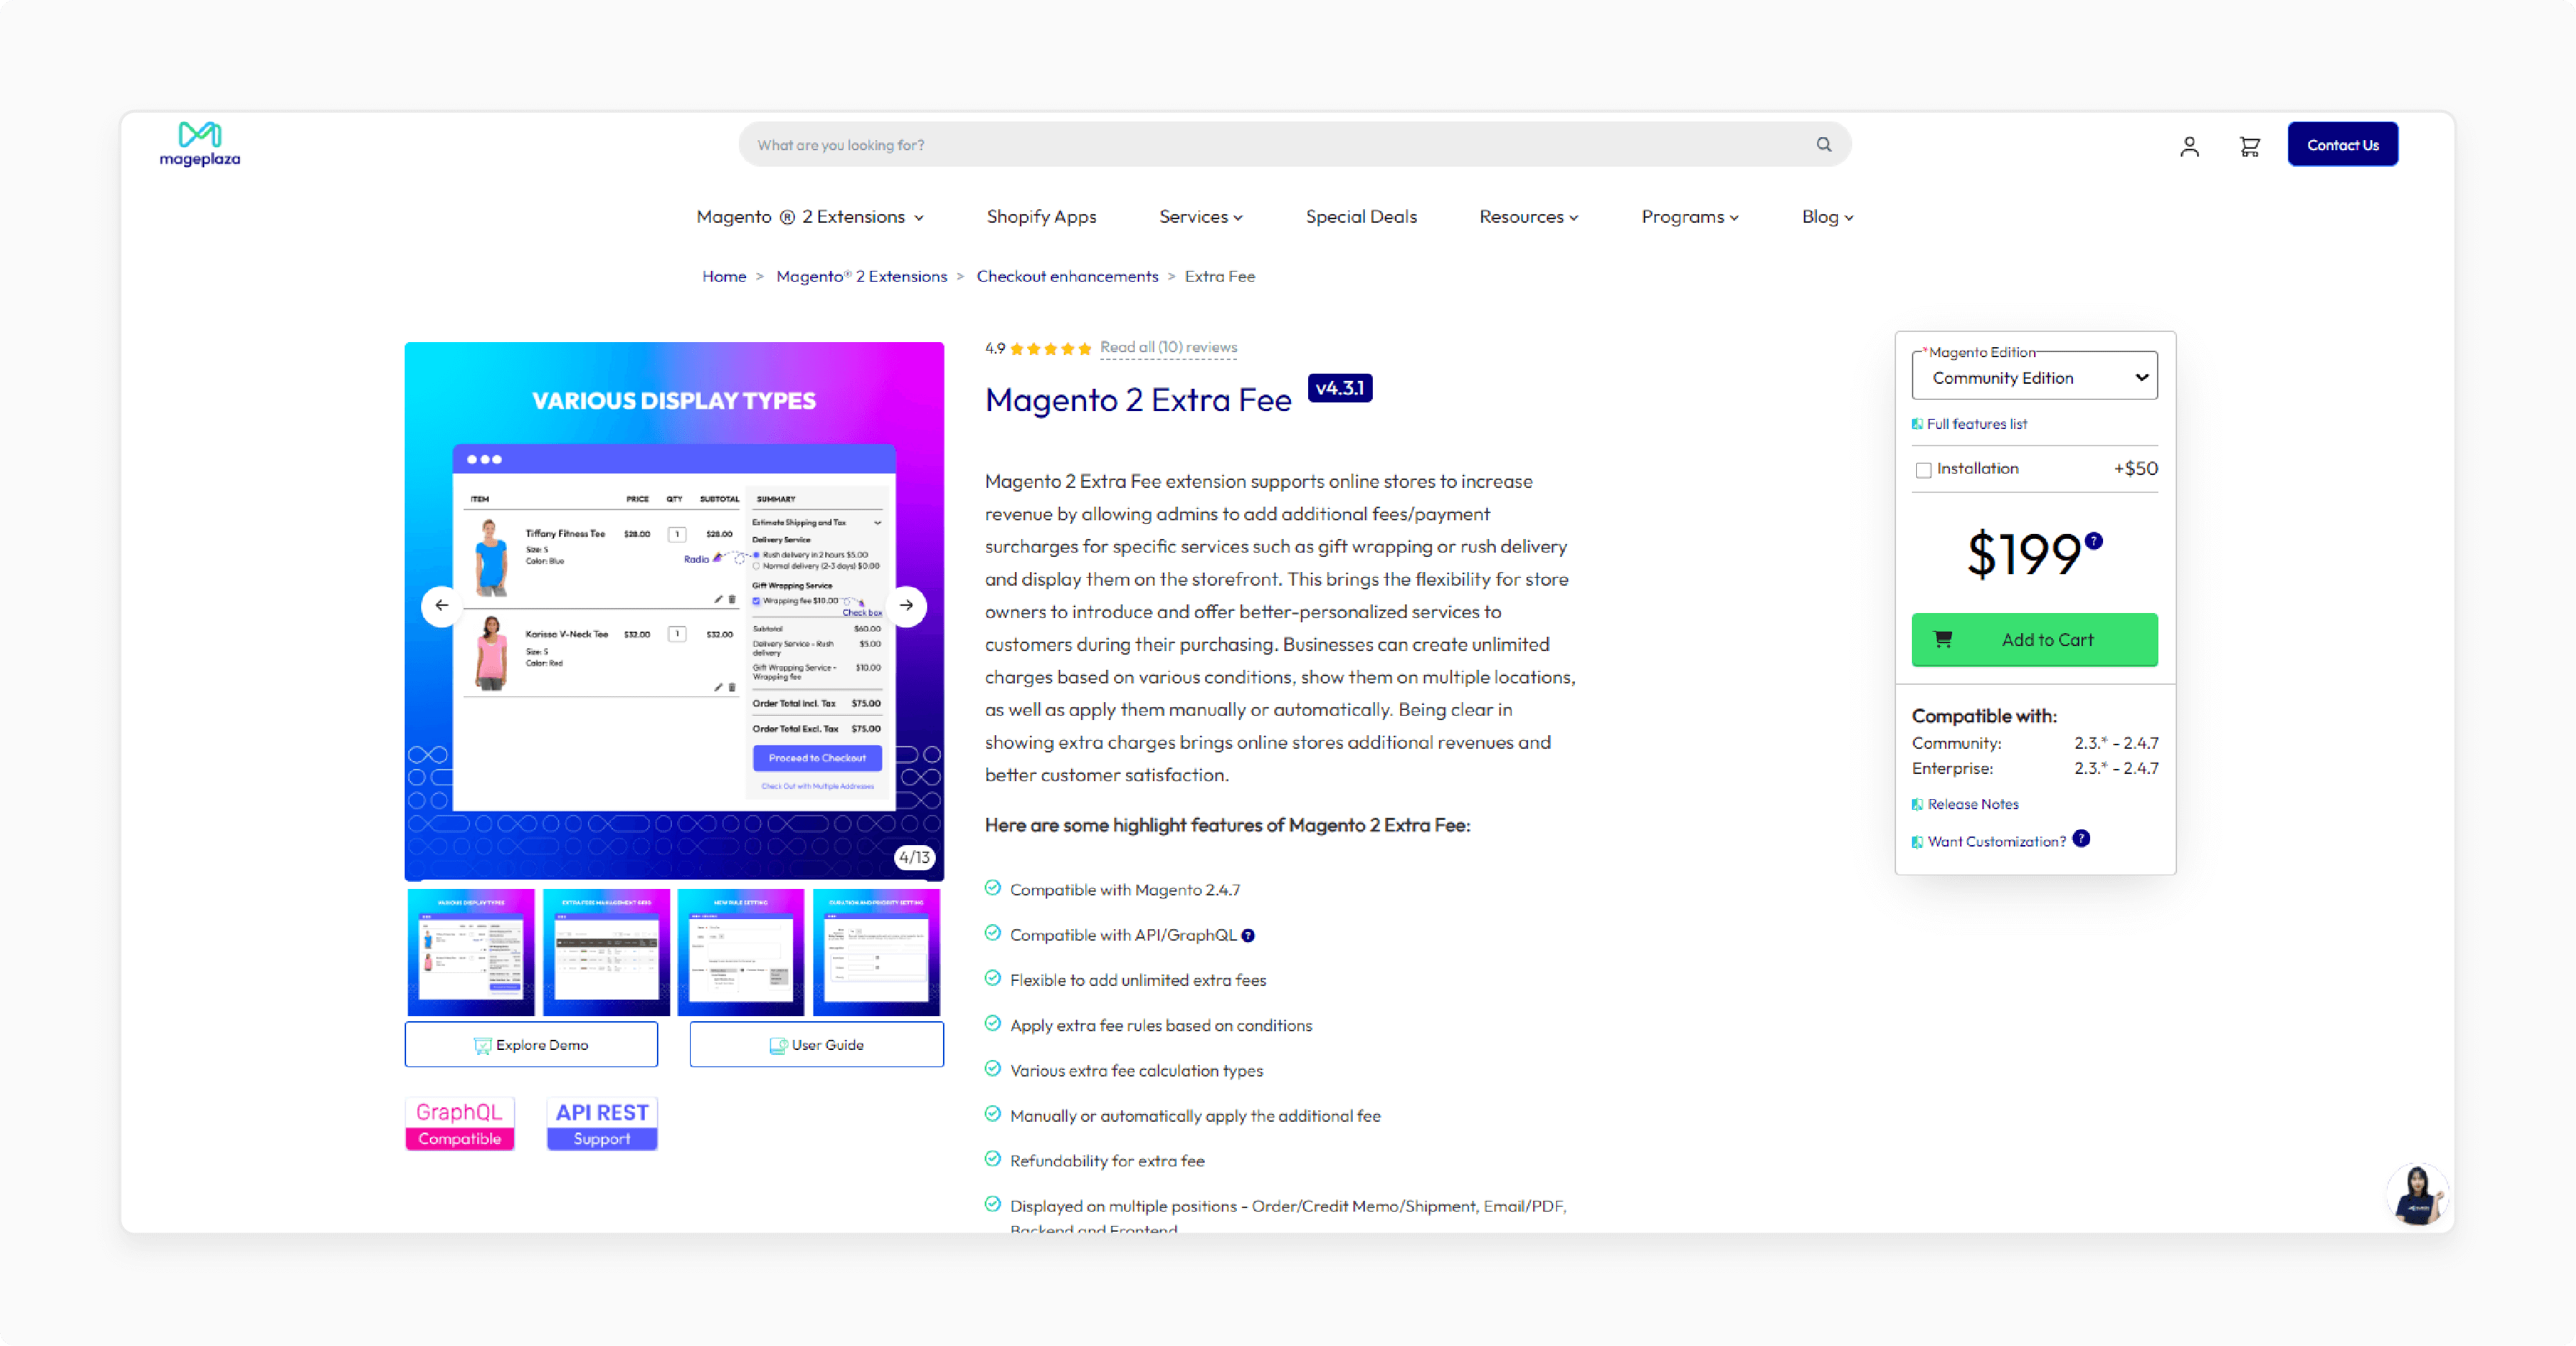The height and width of the screenshot is (1346, 2576).
Task: Expand the Magento Edition dropdown
Action: tap(2034, 377)
